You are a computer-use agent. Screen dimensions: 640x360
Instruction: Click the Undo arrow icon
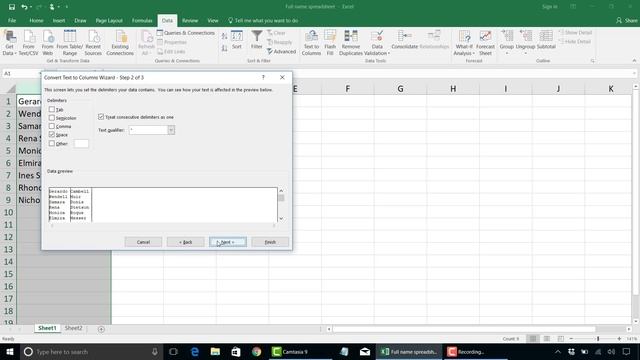tap(24, 7)
